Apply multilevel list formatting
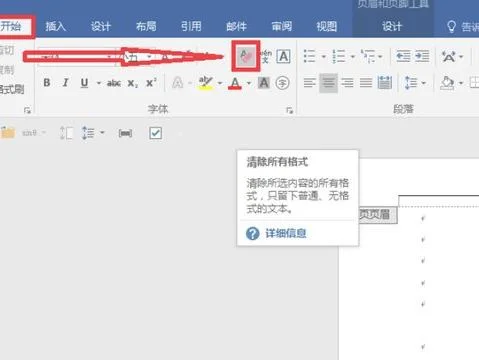Screen dimensions: 479x360 (x=368, y=56)
